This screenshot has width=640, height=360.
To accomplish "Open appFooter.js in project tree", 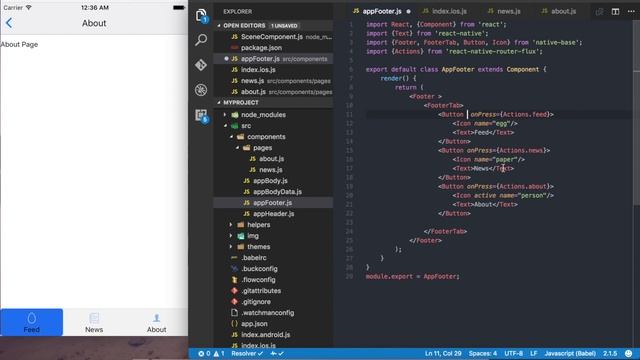I will click(x=273, y=203).
